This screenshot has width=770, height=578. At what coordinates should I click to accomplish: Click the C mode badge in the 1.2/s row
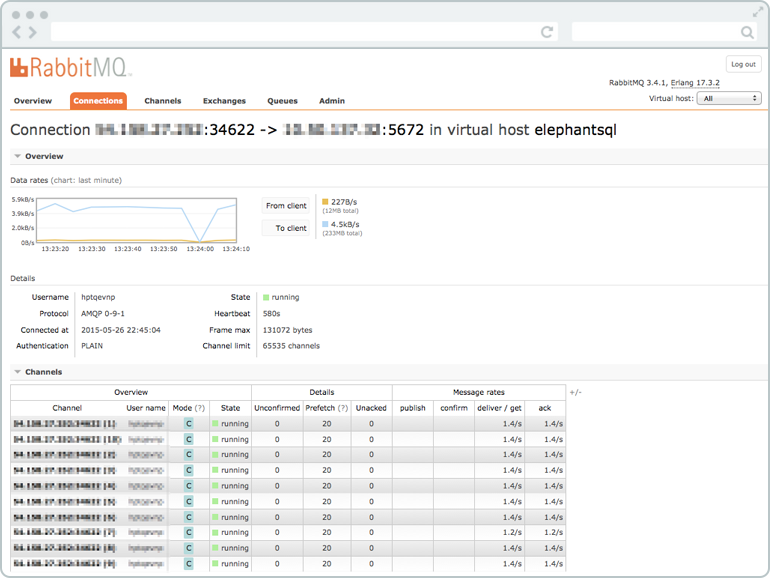pos(189,532)
